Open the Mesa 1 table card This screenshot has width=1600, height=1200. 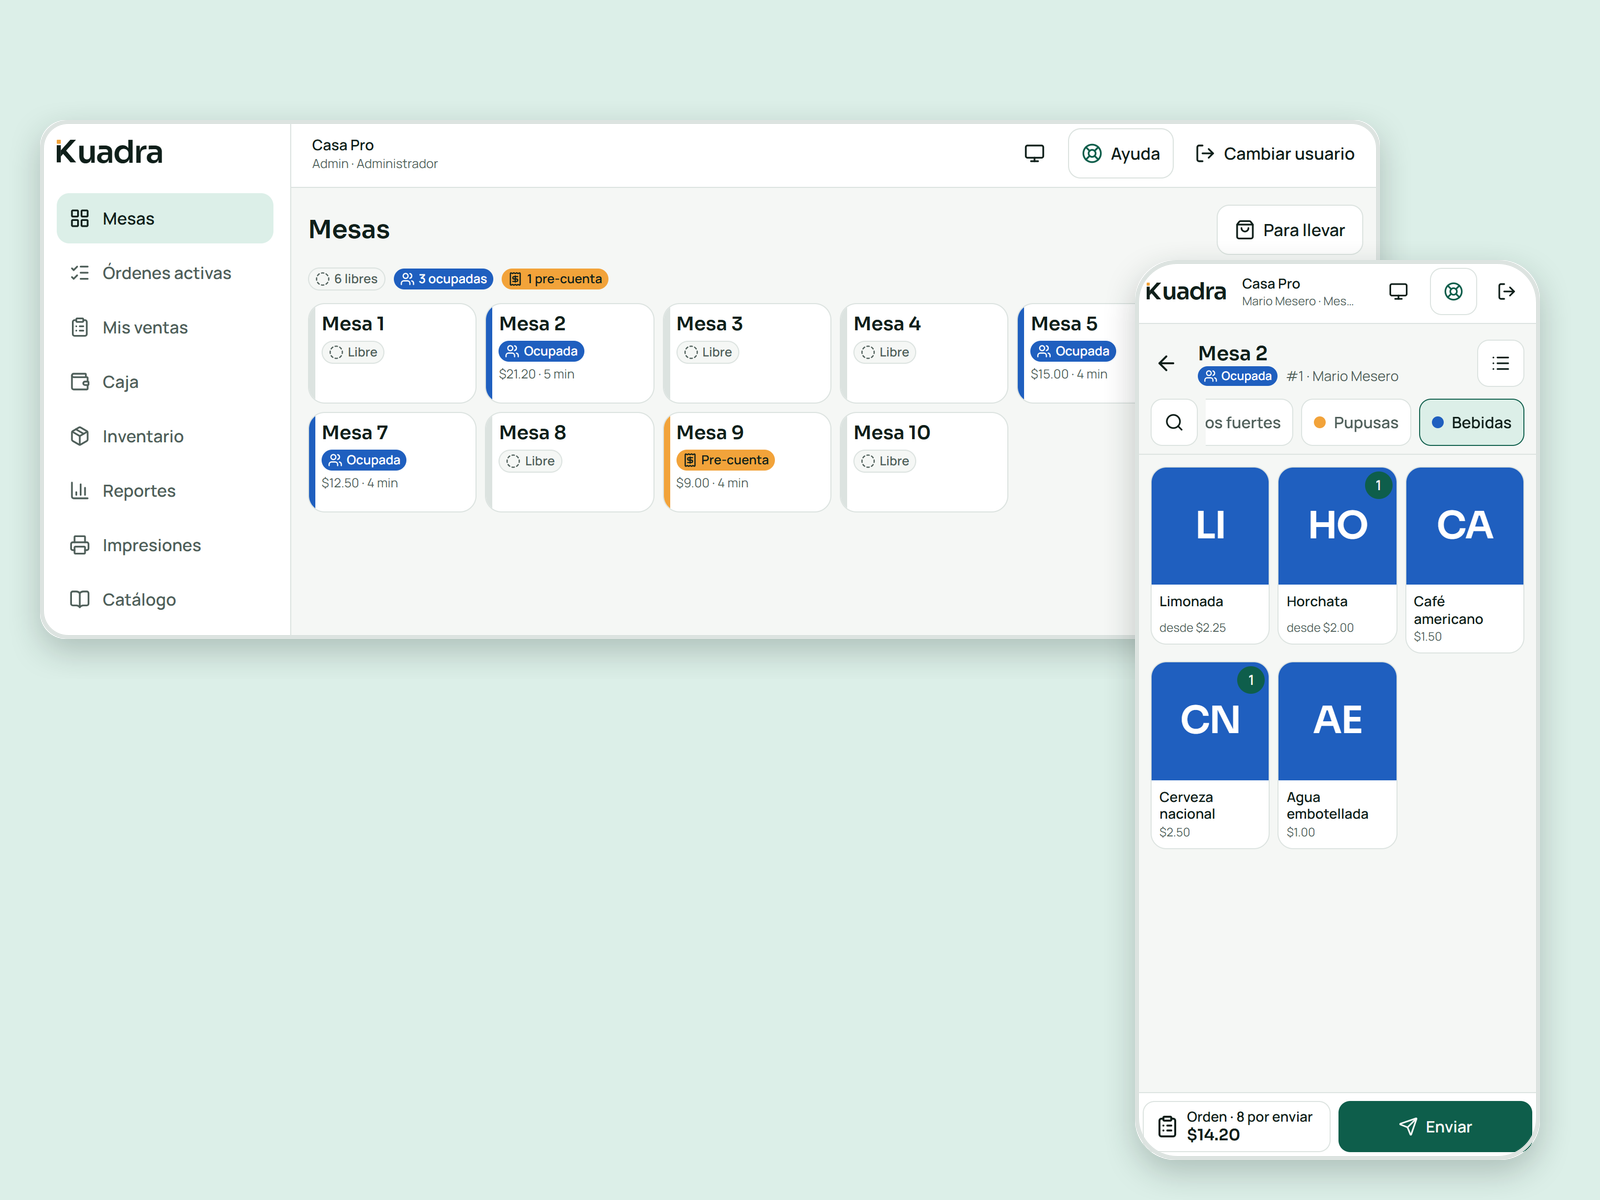click(392, 353)
